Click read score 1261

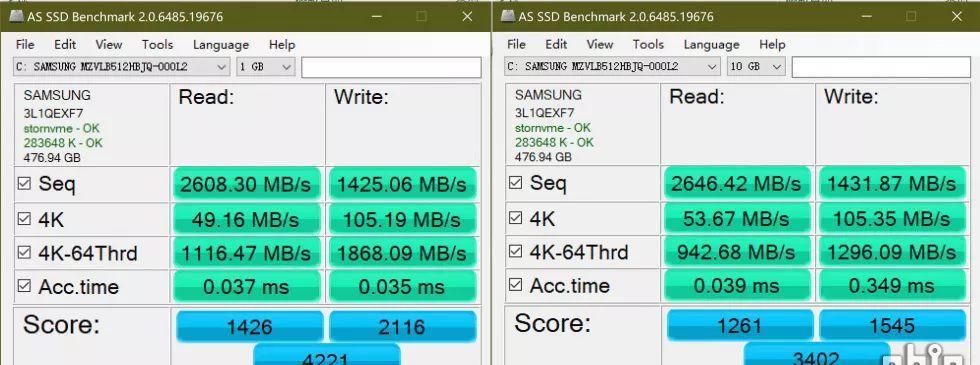(740, 325)
